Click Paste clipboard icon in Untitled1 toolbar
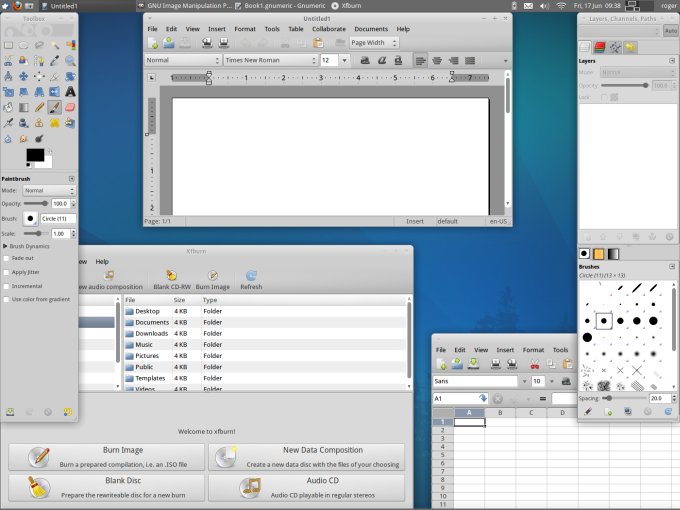The image size is (680, 510). 318,43
